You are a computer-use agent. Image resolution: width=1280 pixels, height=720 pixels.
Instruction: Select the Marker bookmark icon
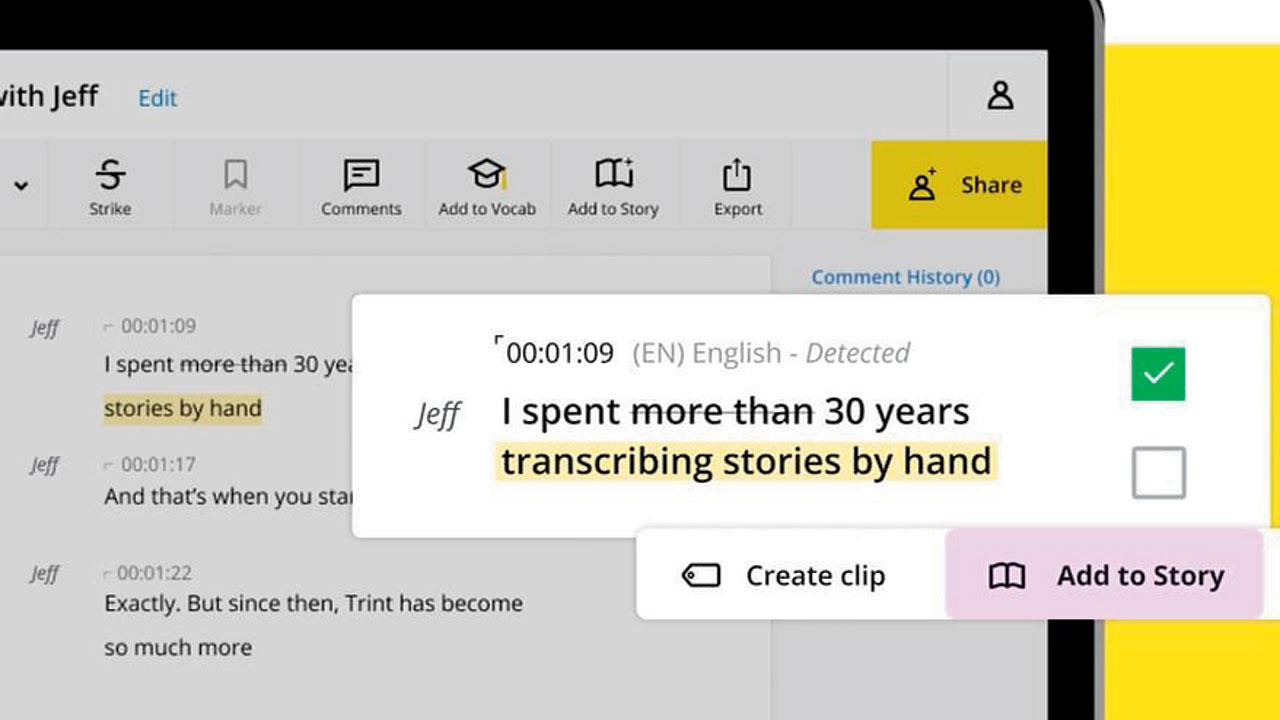235,175
